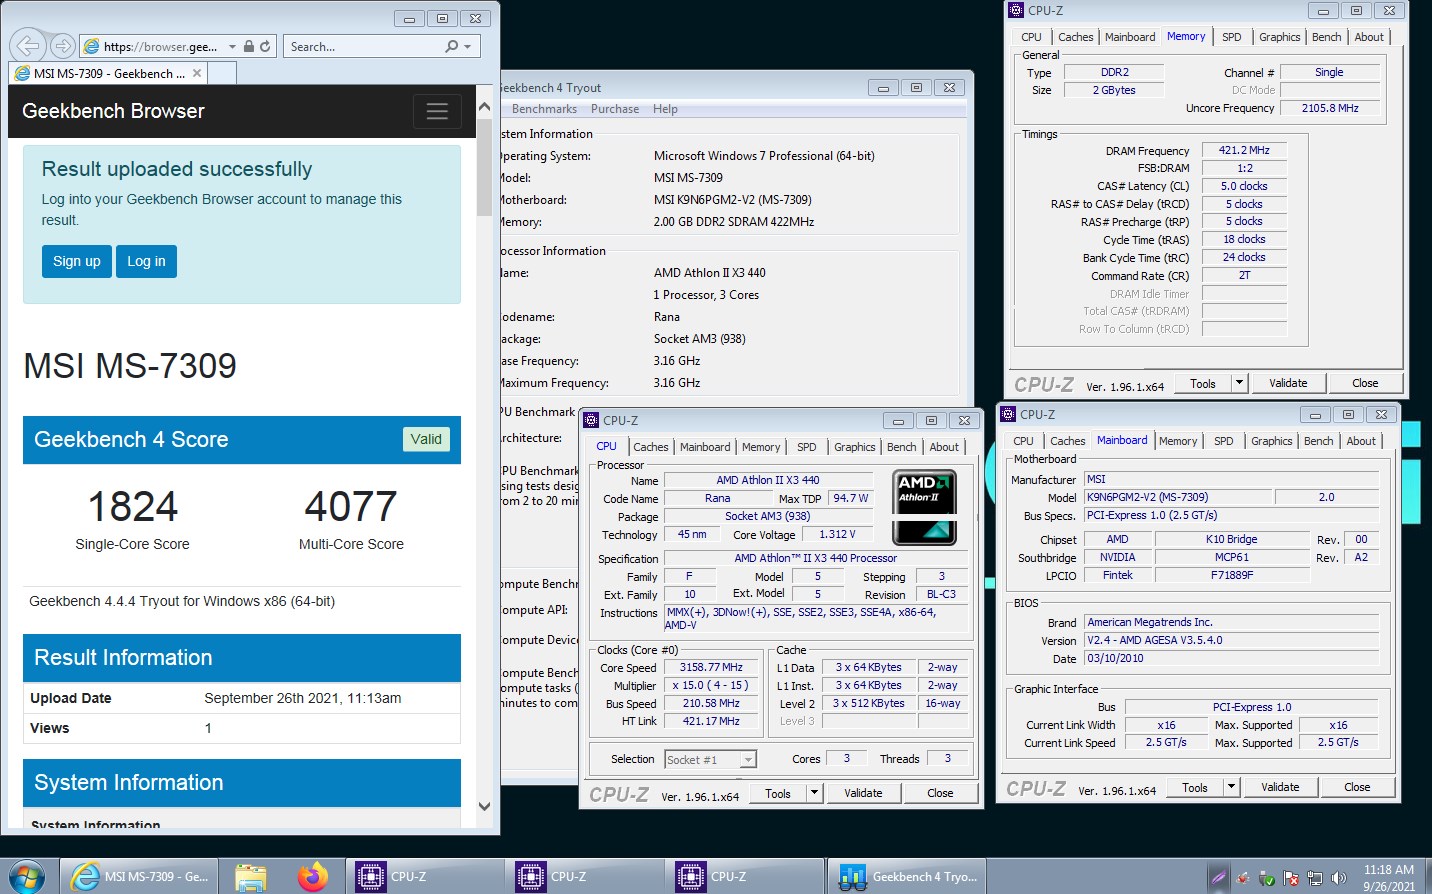This screenshot has height=894, width=1432.
Task: Click the browser forward arrow button
Action: (x=62, y=46)
